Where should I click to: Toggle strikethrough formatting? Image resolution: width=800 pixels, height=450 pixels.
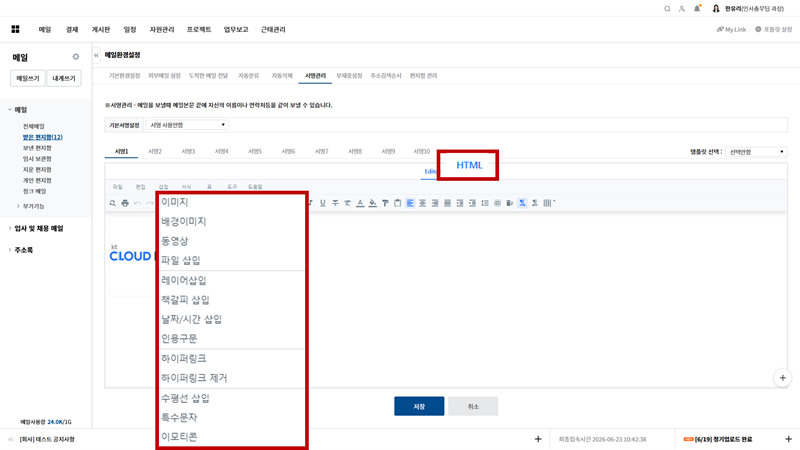coord(335,203)
